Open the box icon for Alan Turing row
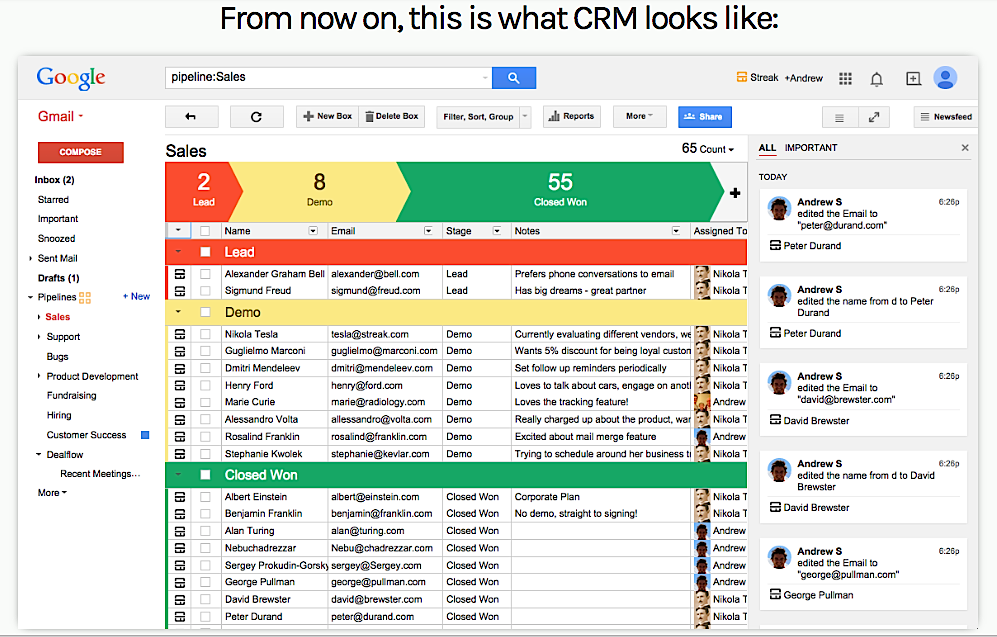This screenshot has width=997, height=637. coord(180,531)
